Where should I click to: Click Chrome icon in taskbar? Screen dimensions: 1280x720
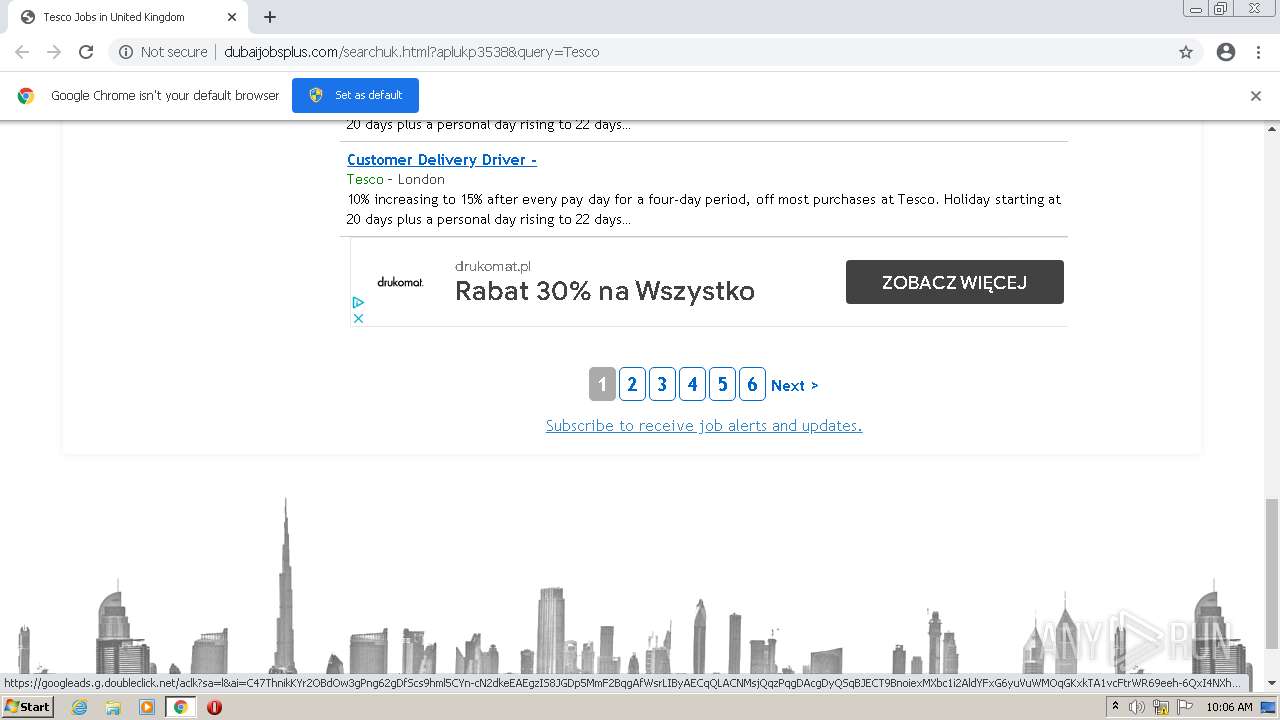(x=180, y=707)
